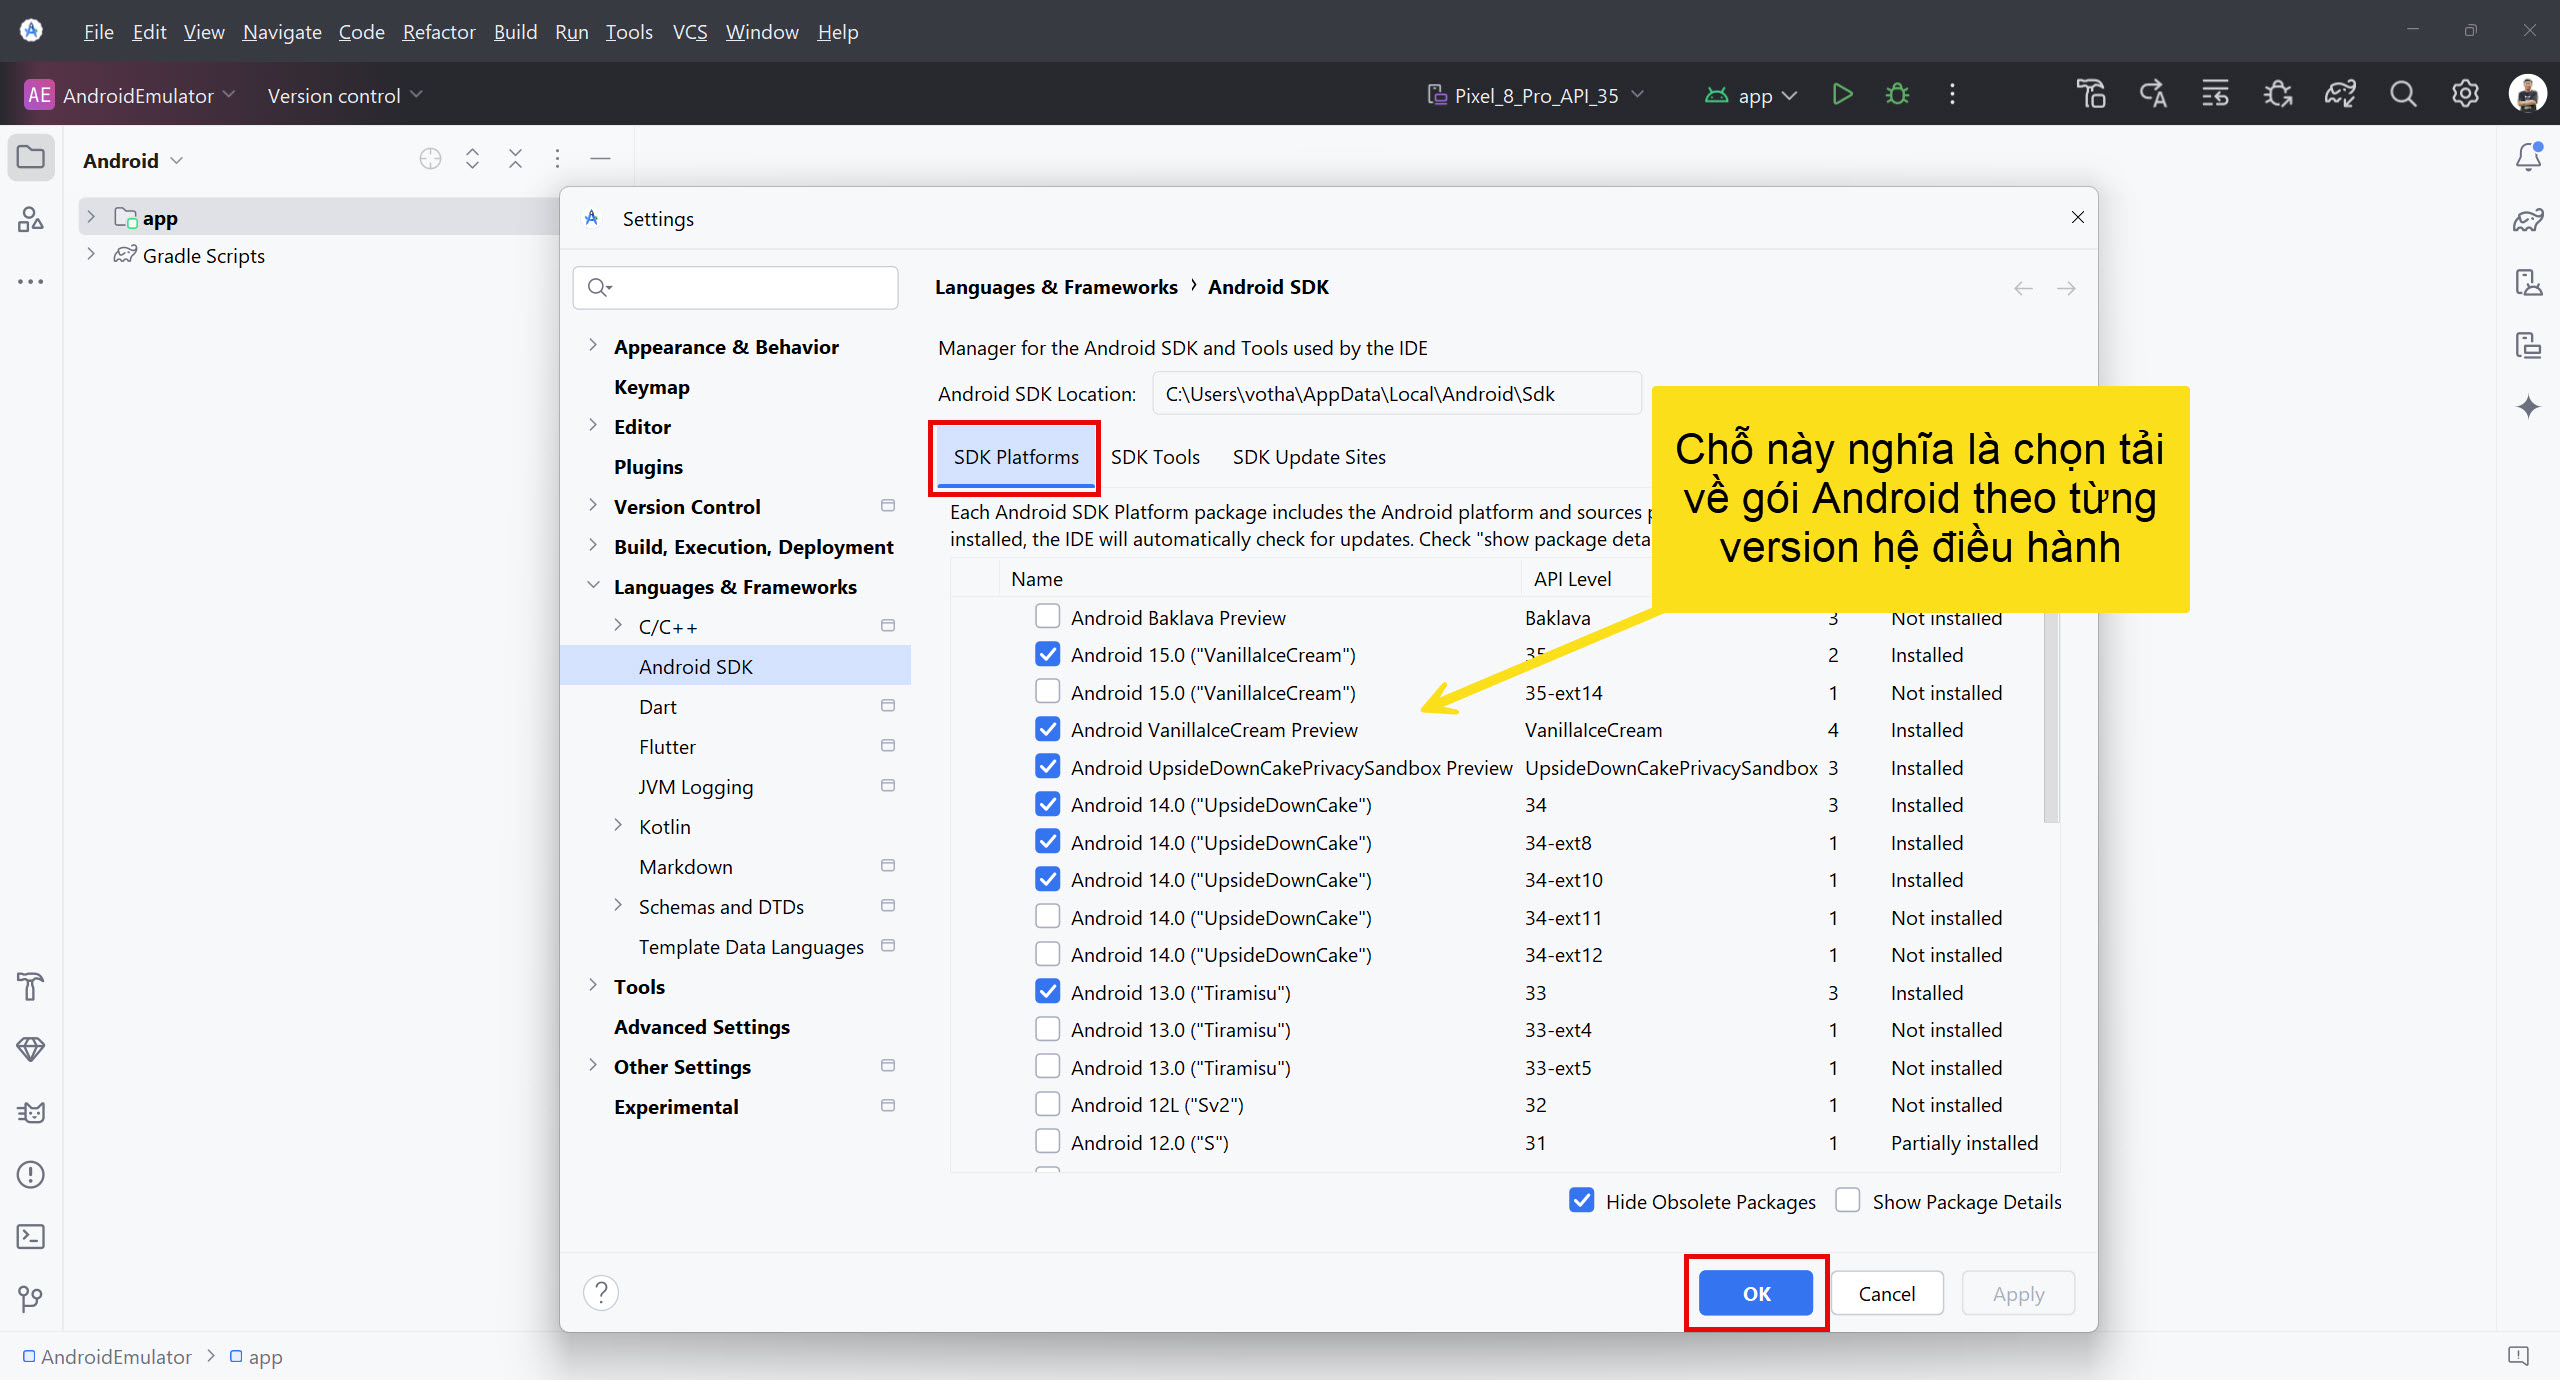Click the user account avatar icon

pos(2527,95)
